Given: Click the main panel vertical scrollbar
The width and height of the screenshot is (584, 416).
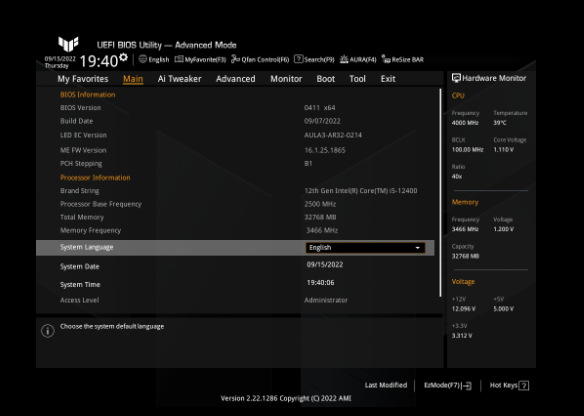Looking at the screenshot, I should tap(441, 193).
